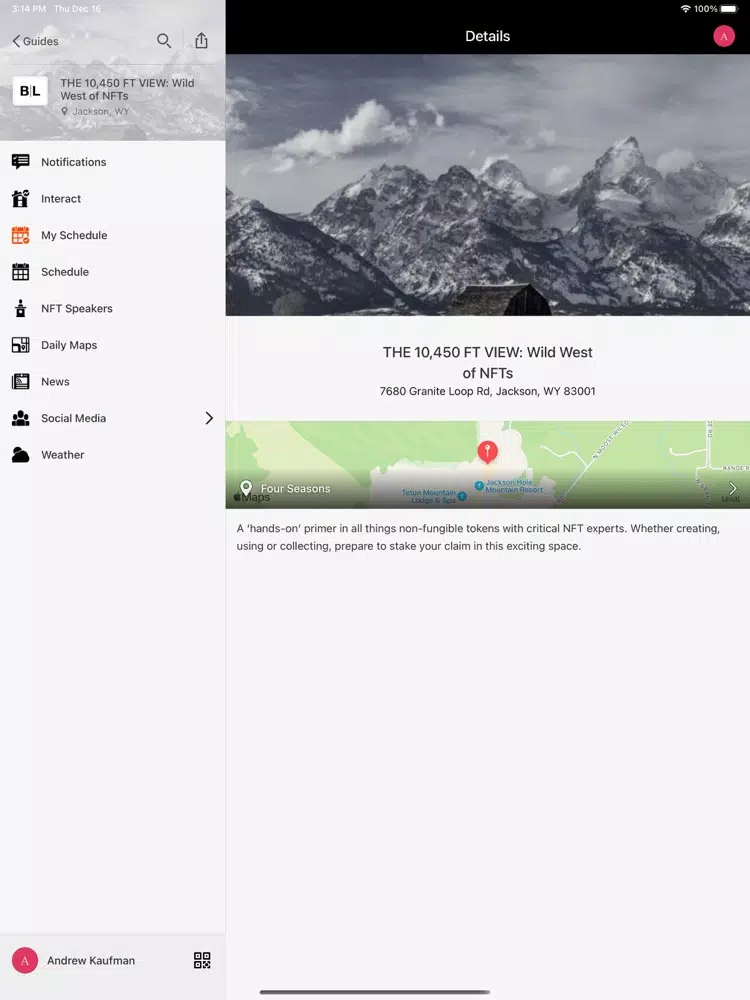Image resolution: width=750 pixels, height=1000 pixels.
Task: Expand Social Media chevron
Action: click(209, 418)
